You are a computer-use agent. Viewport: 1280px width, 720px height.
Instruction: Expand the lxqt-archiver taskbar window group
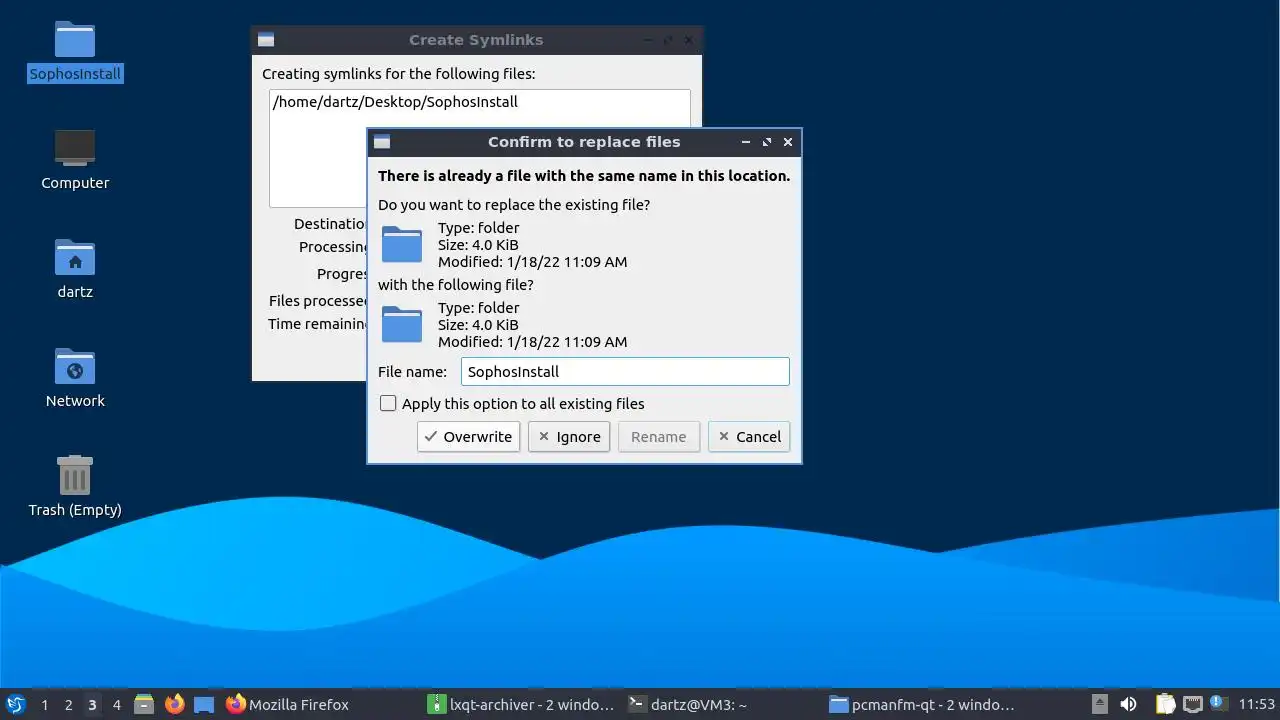pyautogui.click(x=521, y=704)
